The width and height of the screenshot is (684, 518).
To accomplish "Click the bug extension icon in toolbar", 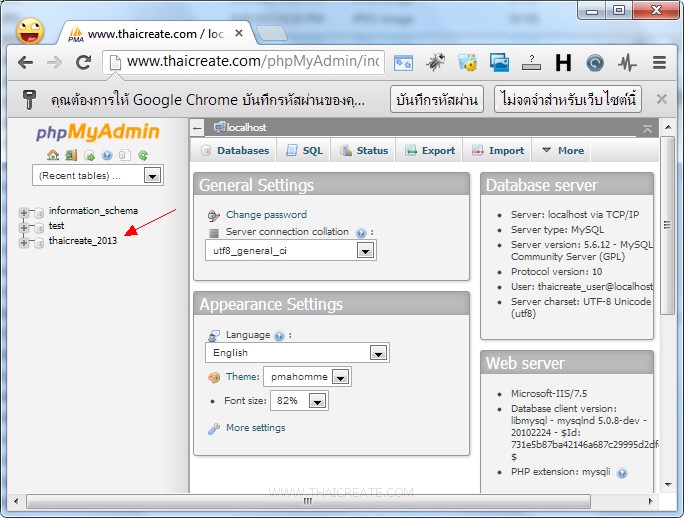I will (x=435, y=62).
